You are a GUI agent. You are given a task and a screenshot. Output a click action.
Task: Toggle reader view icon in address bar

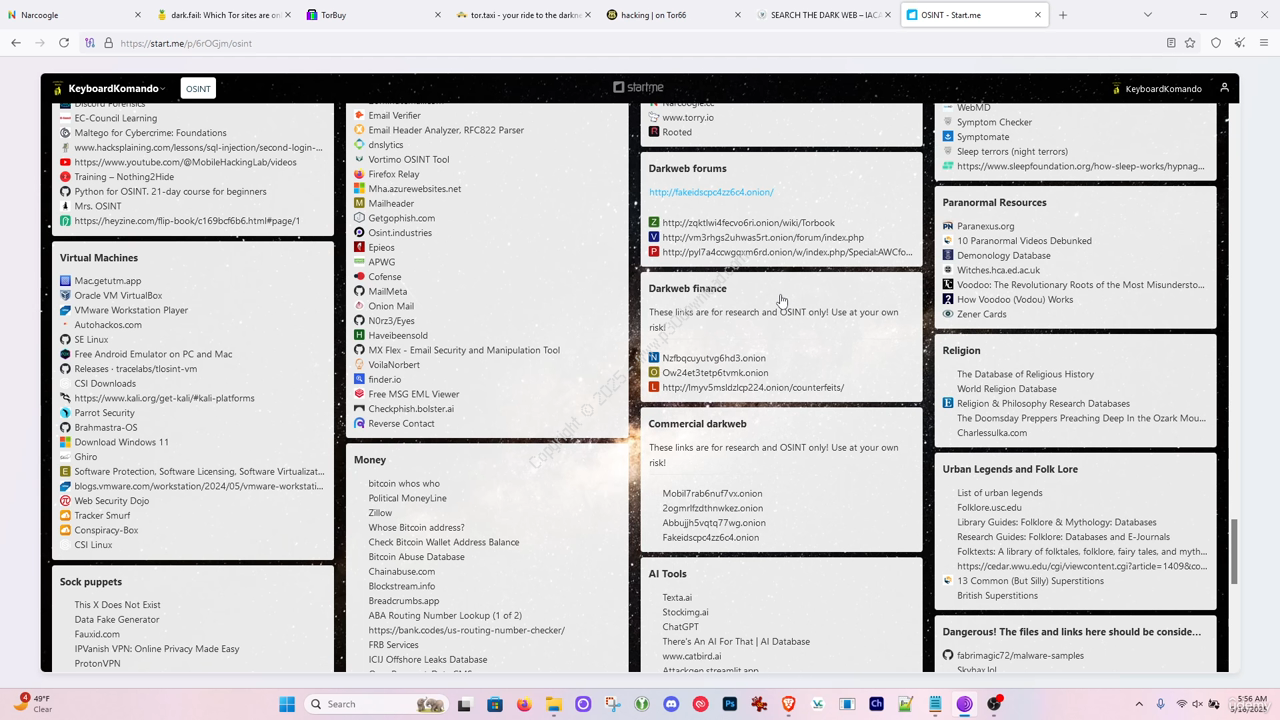(x=1171, y=43)
